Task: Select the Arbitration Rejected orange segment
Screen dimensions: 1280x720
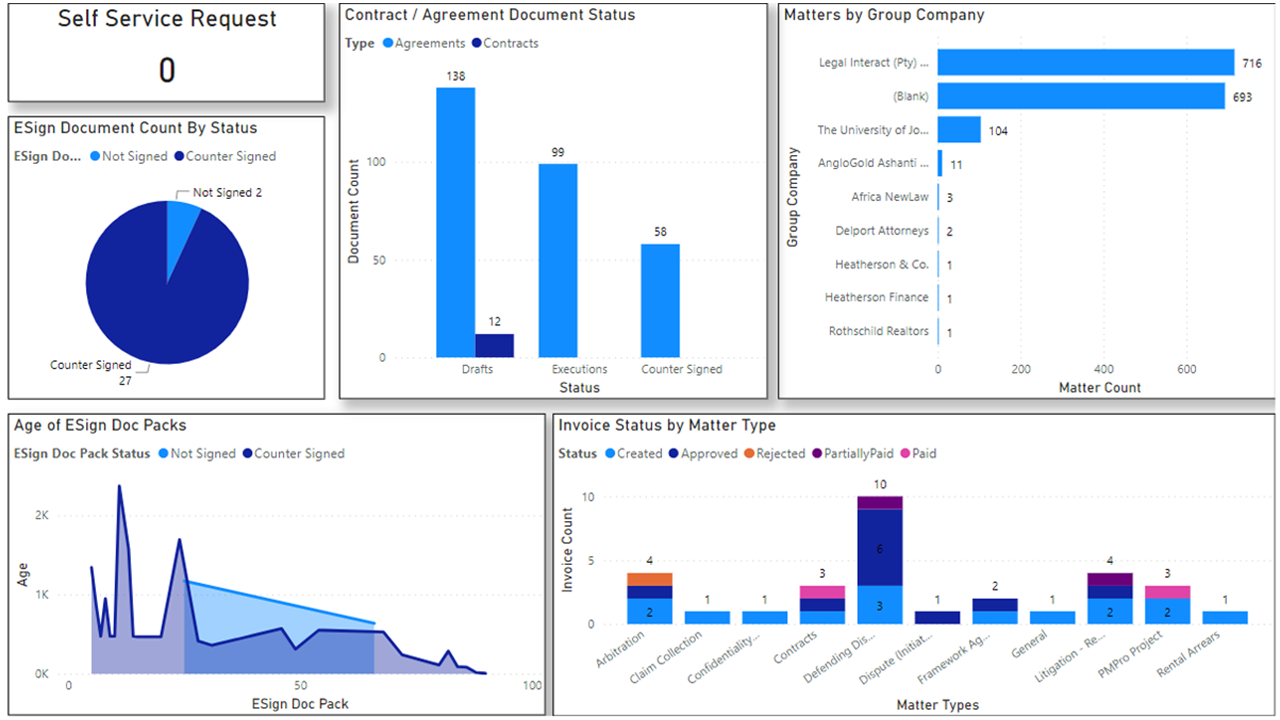Action: pyautogui.click(x=650, y=579)
